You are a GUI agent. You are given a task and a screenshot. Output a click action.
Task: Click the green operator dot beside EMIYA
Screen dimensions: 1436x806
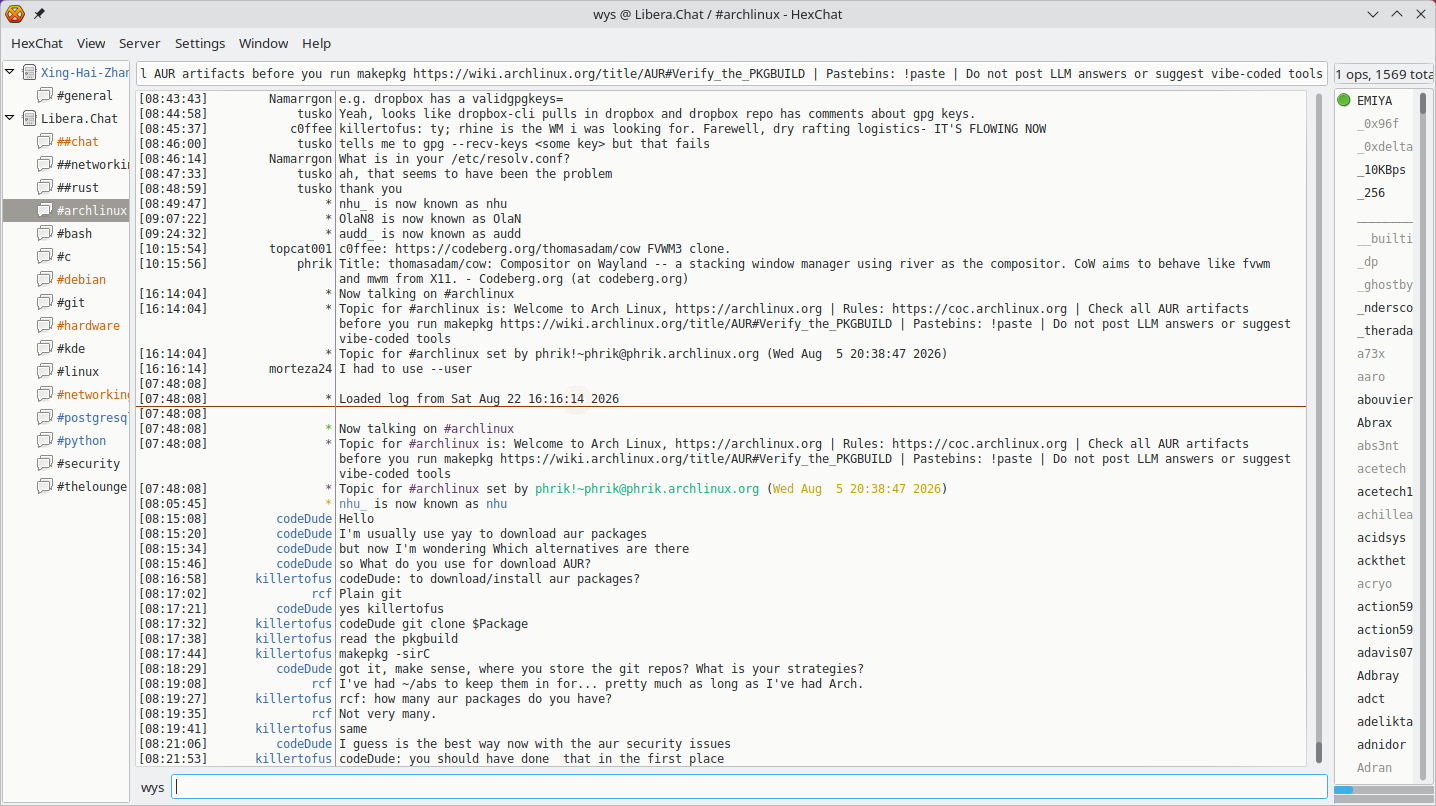tap(1344, 100)
